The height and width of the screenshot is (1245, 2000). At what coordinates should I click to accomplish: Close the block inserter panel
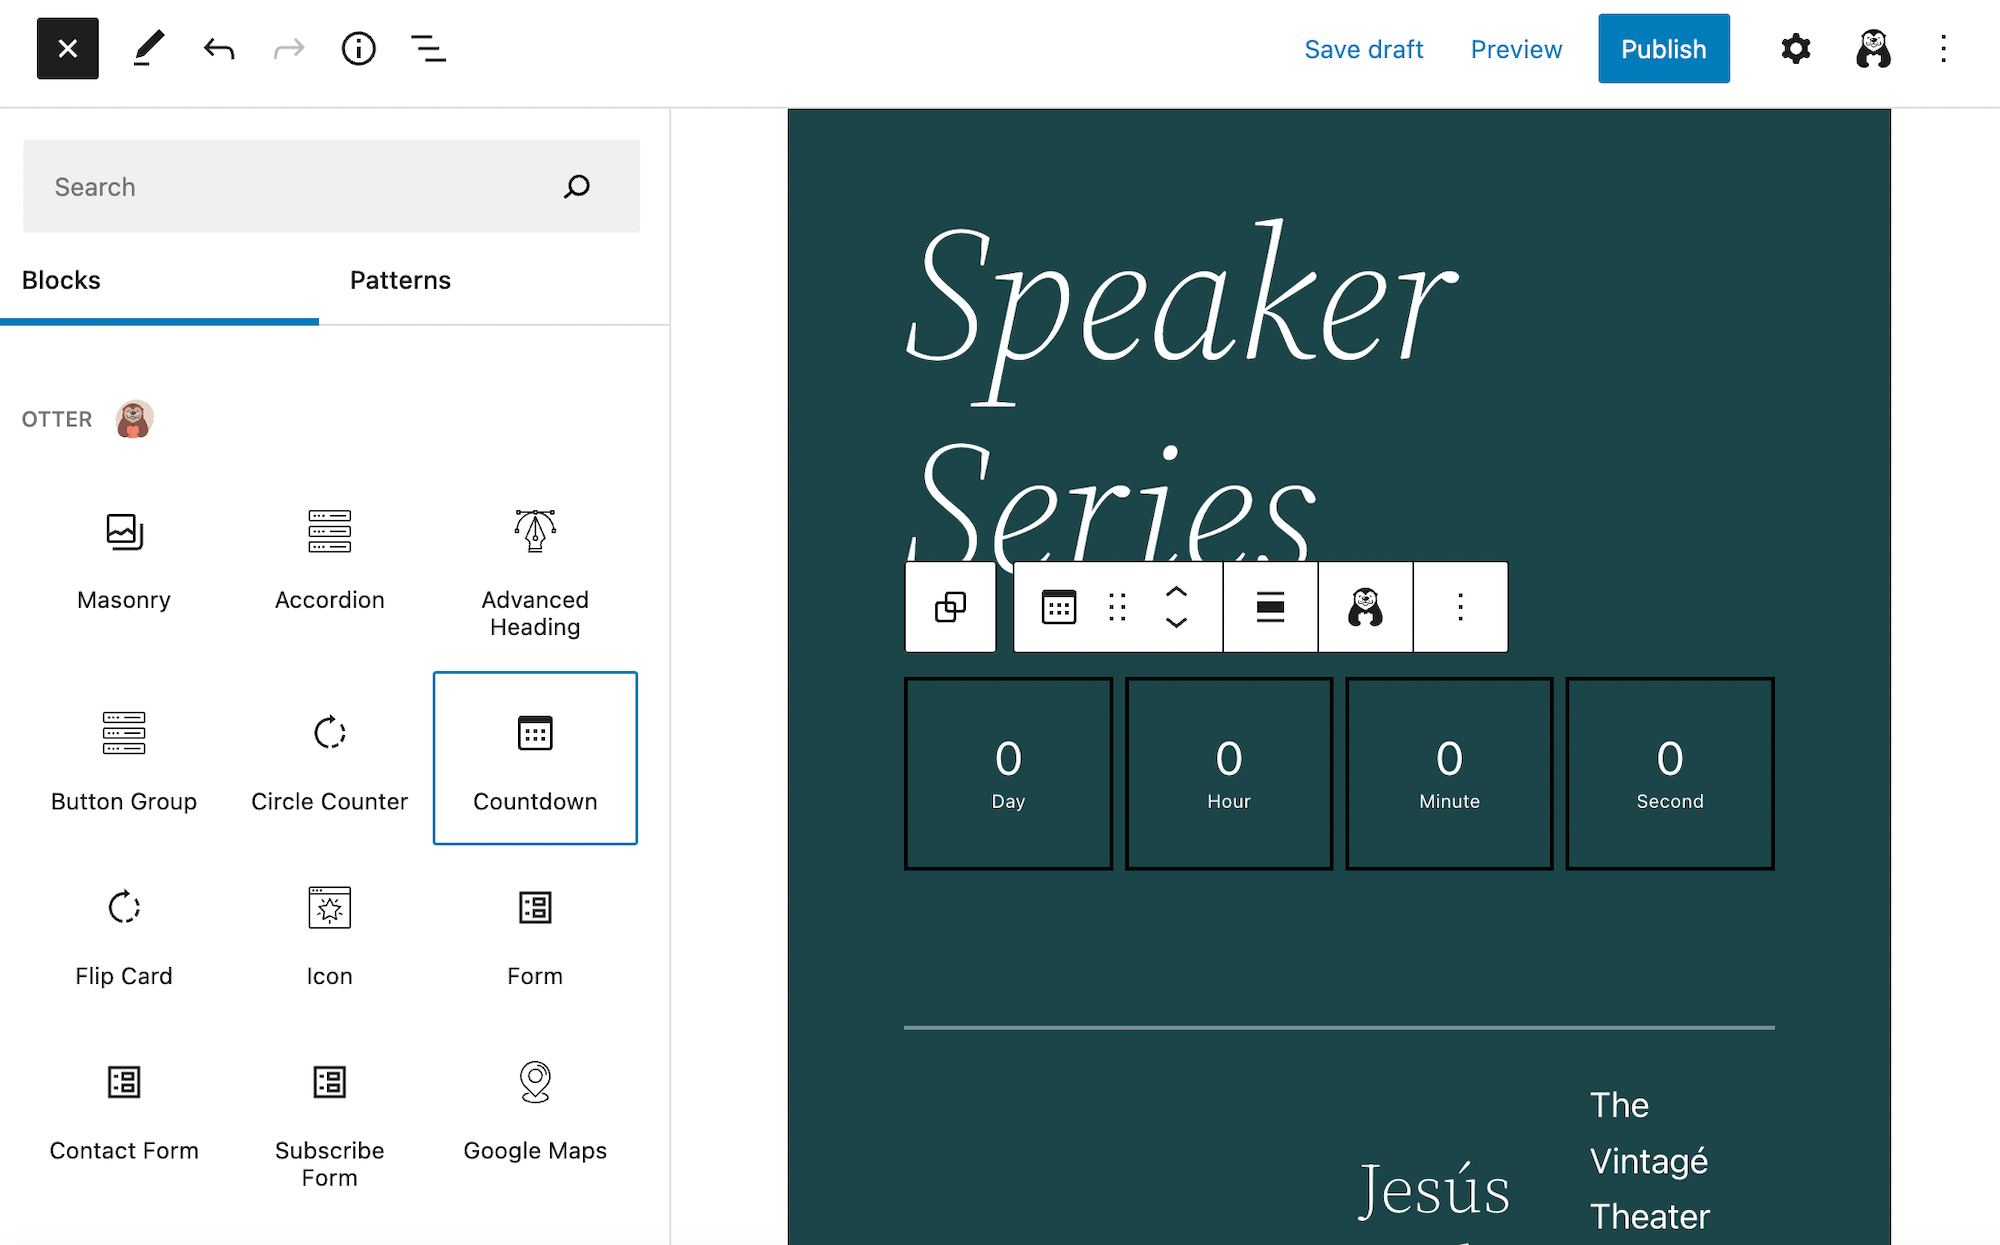coord(67,48)
